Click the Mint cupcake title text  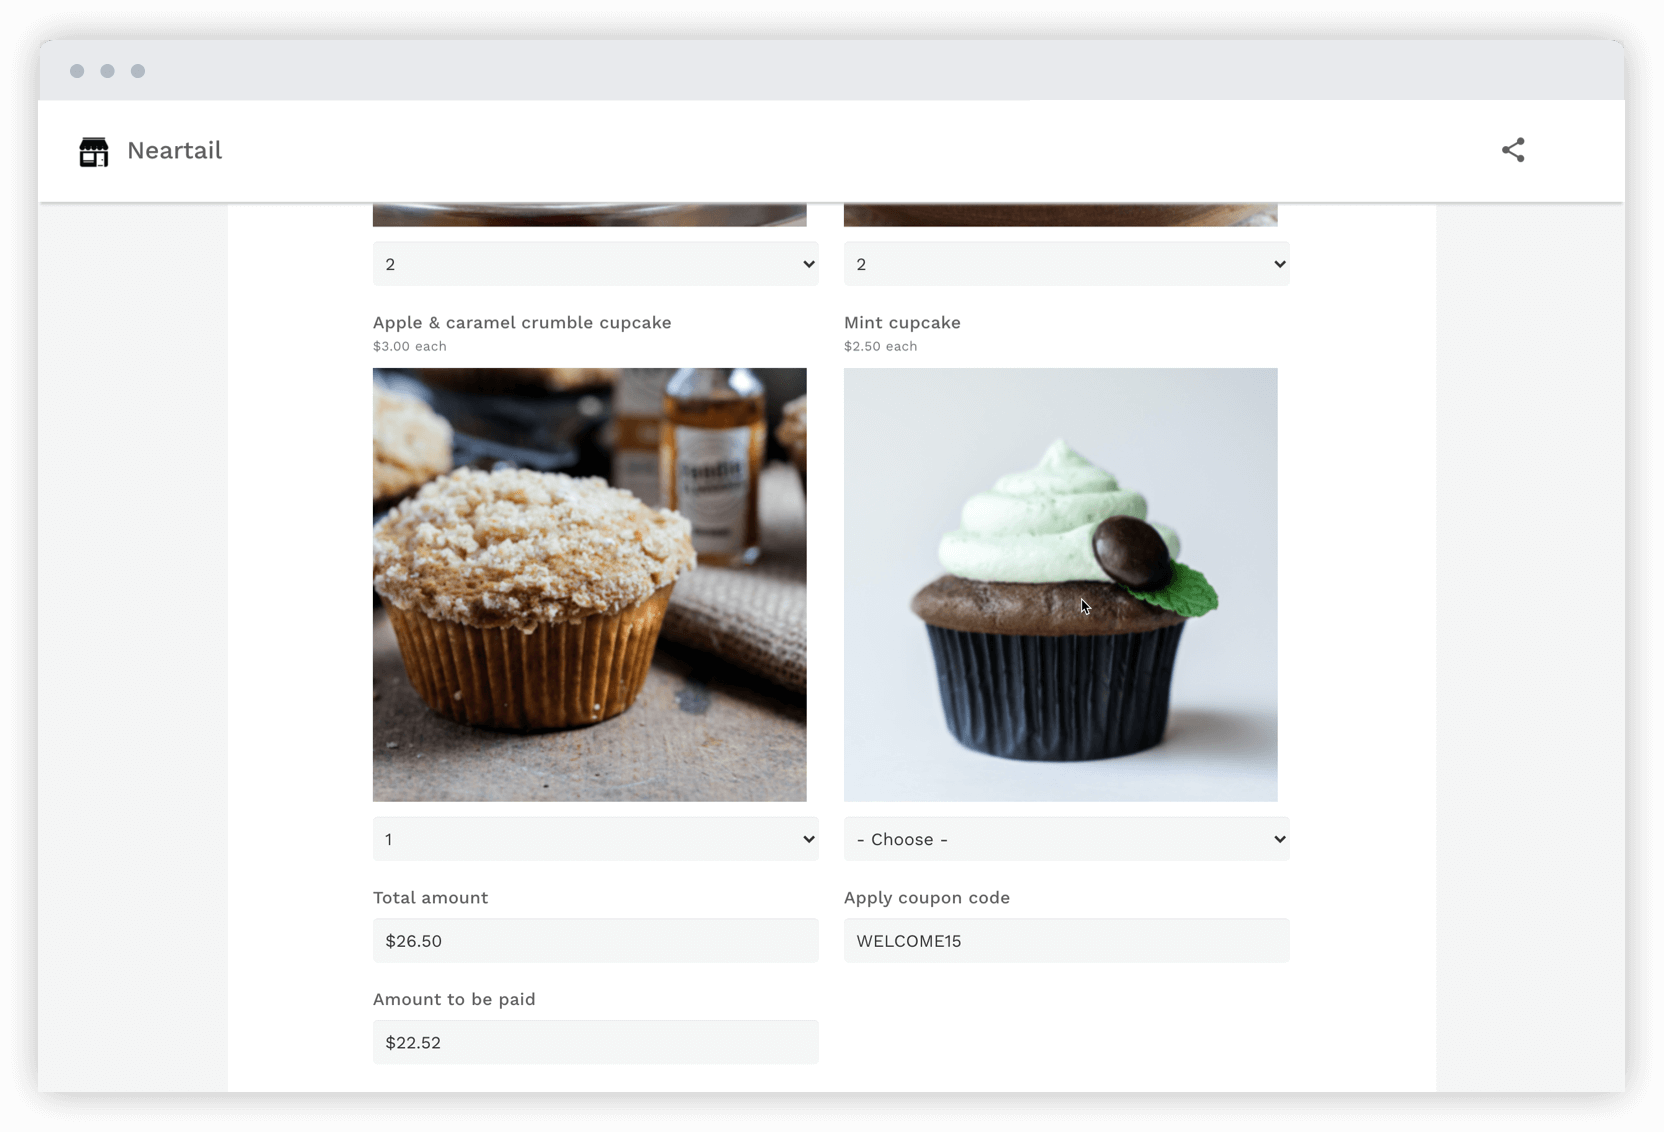click(902, 323)
